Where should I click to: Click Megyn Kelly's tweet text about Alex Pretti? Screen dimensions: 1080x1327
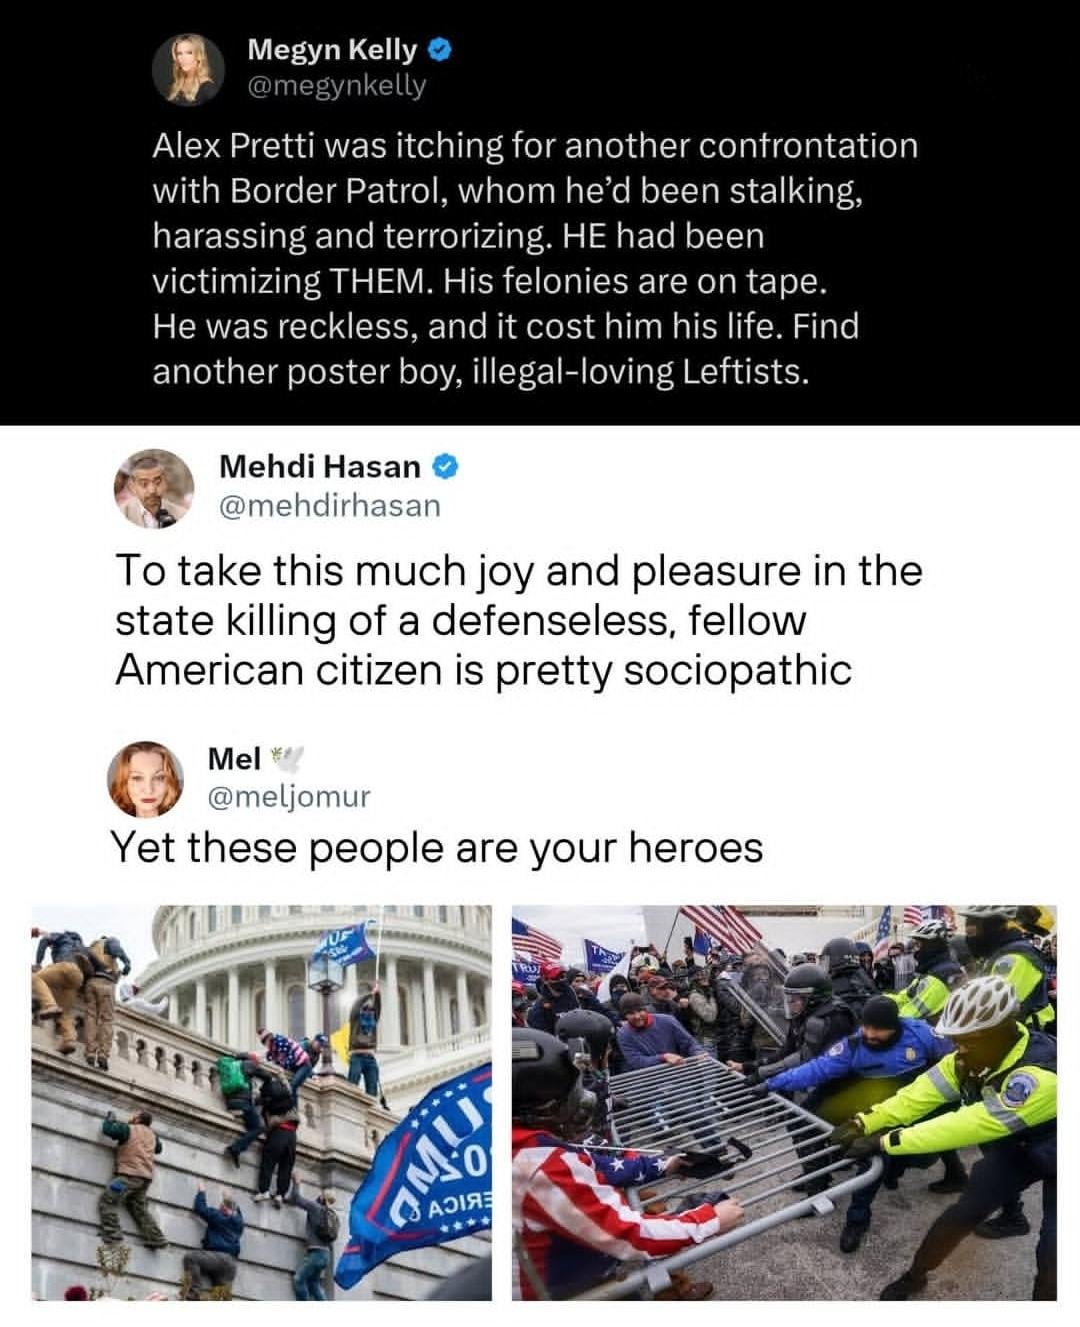pos(535,258)
